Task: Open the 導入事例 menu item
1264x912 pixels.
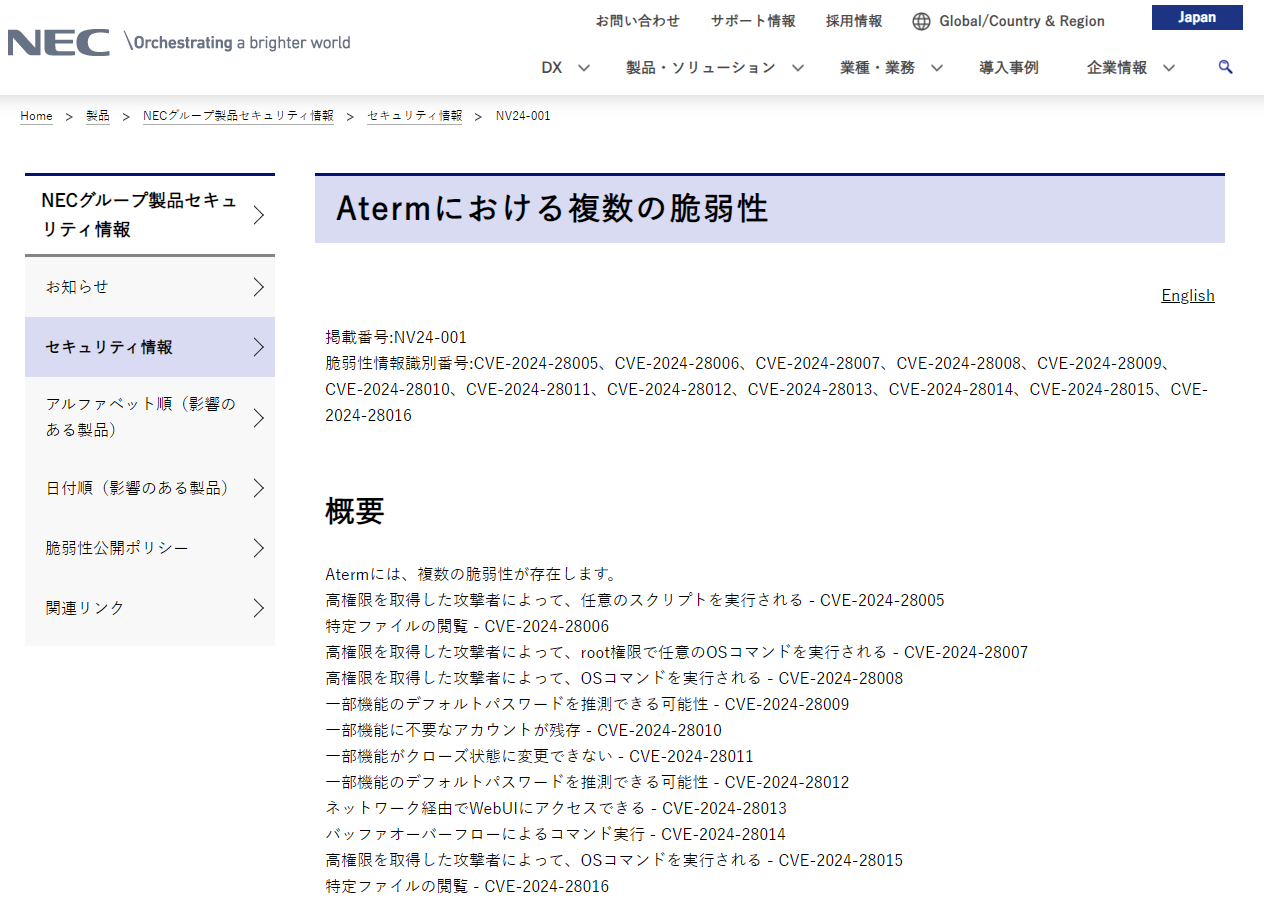Action: click(1009, 67)
